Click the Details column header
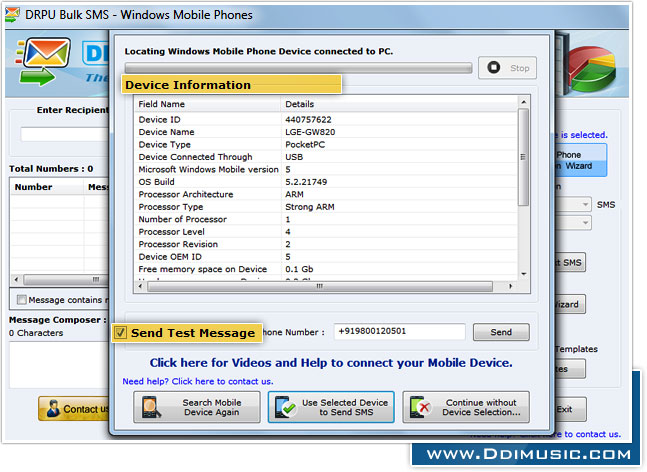 pos(399,104)
